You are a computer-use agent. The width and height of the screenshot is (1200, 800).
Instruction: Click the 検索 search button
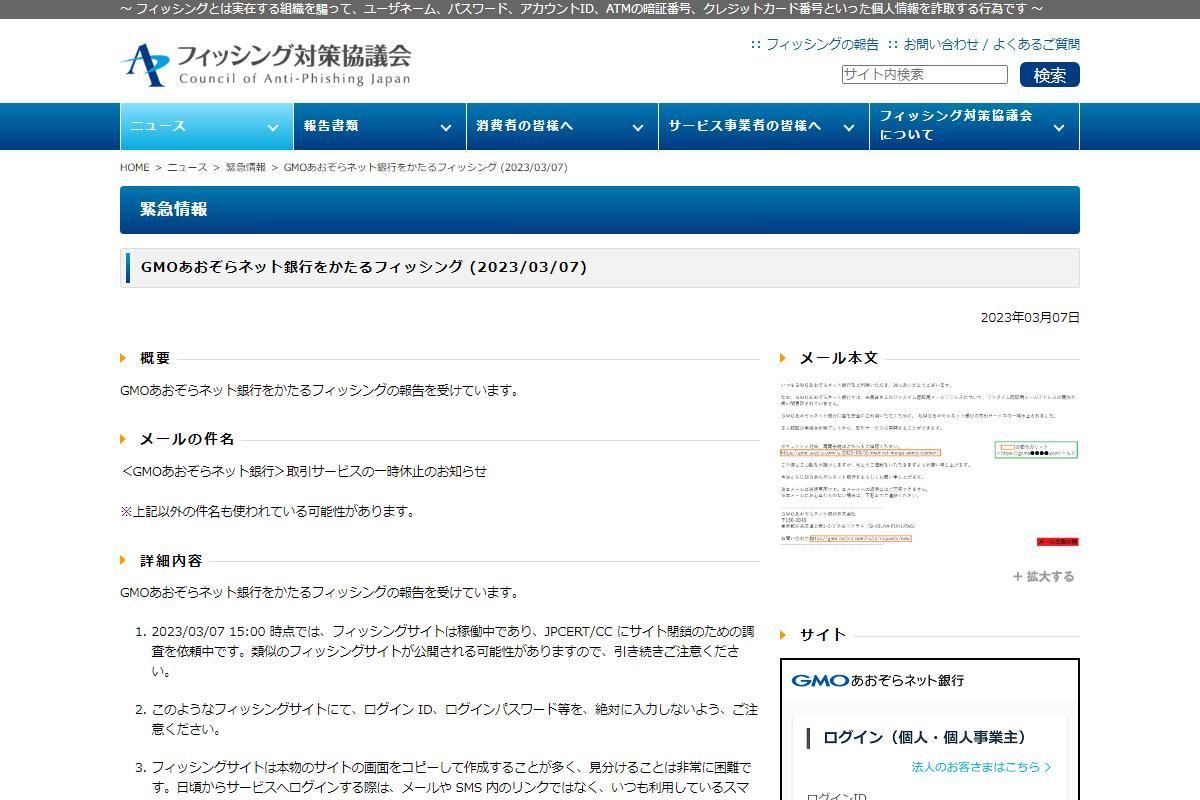pyautogui.click(x=1050, y=75)
